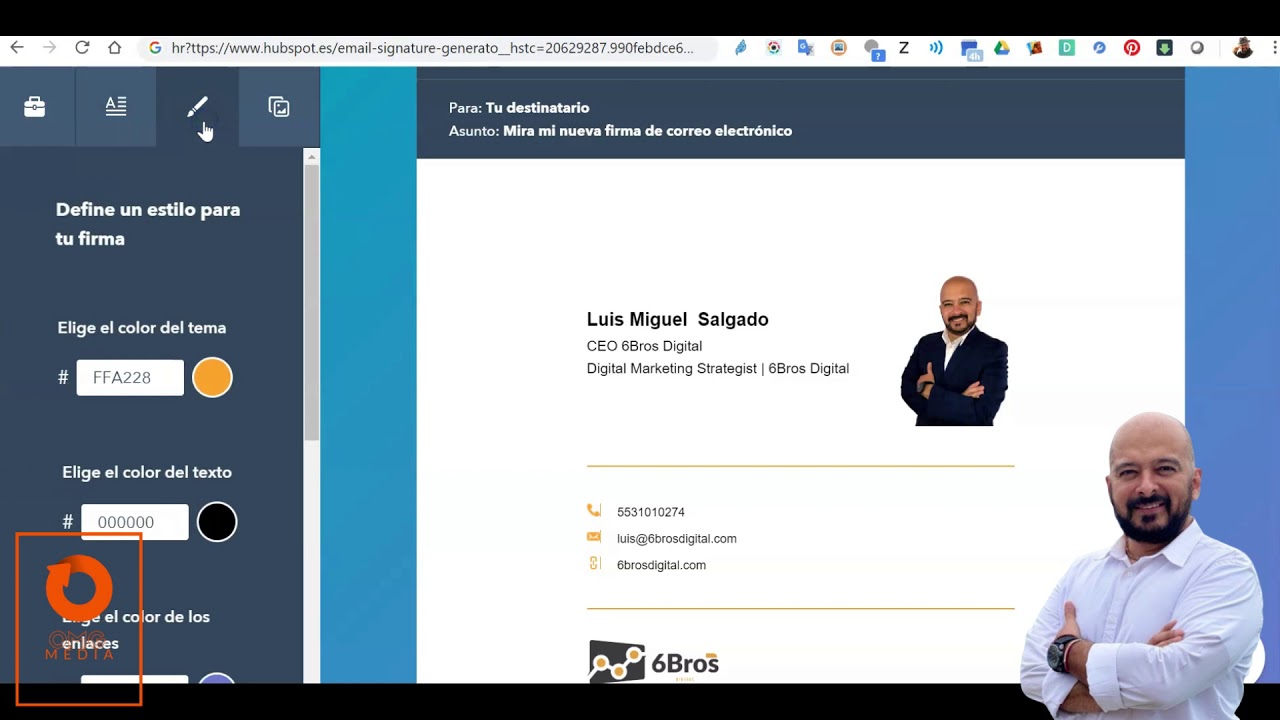1280x720 pixels.
Task: Reload the browser page
Action: pyautogui.click(x=82, y=48)
